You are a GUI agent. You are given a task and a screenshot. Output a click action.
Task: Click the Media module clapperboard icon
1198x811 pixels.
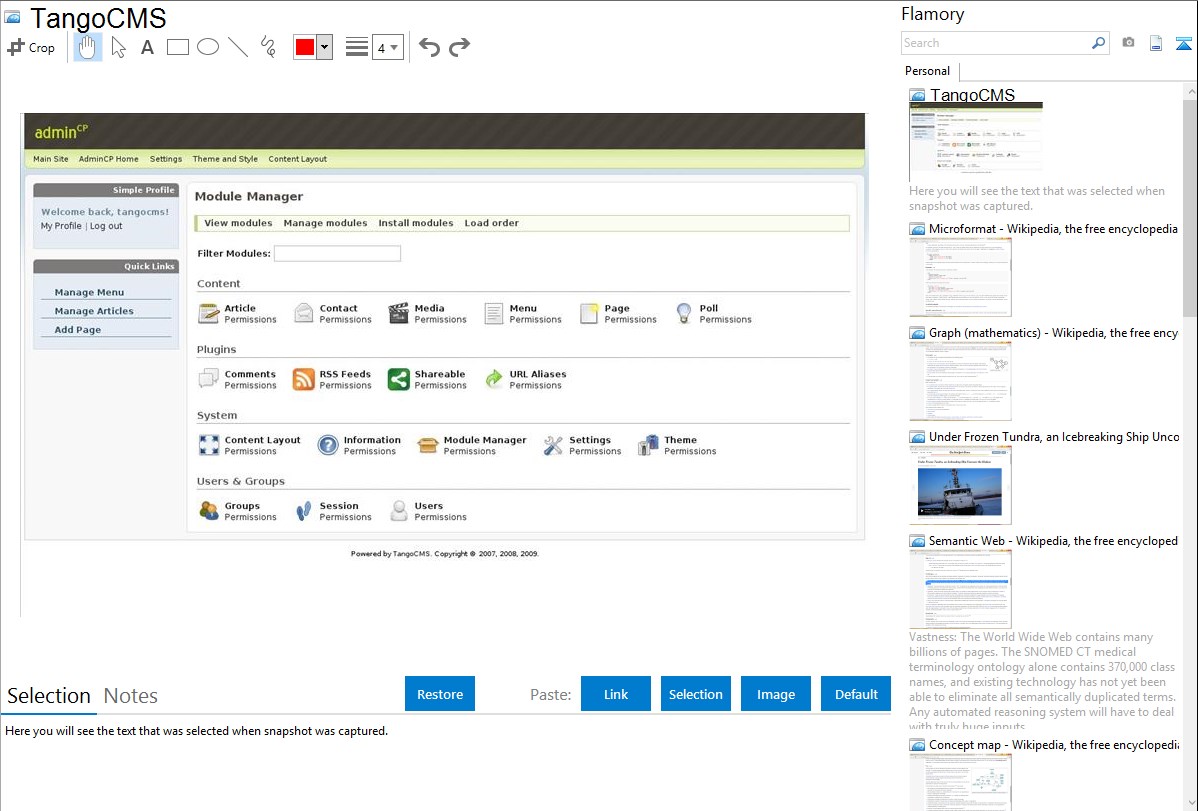[x=398, y=313]
